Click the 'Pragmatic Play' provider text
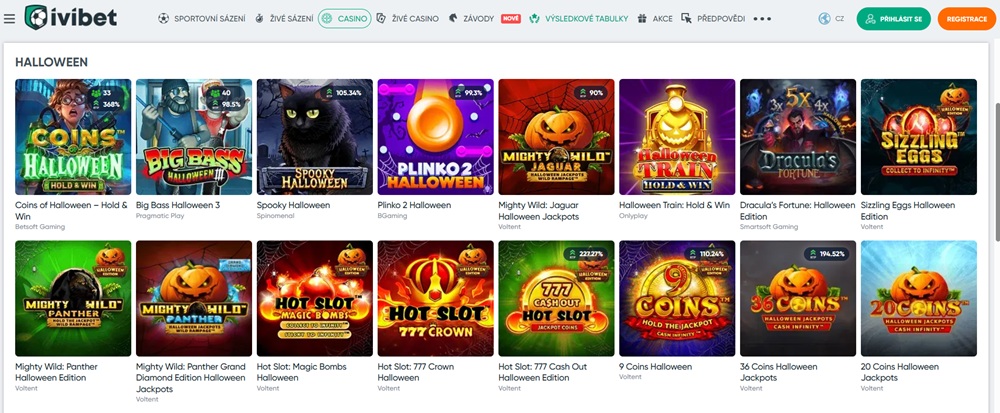The image size is (1000, 413). point(158,215)
